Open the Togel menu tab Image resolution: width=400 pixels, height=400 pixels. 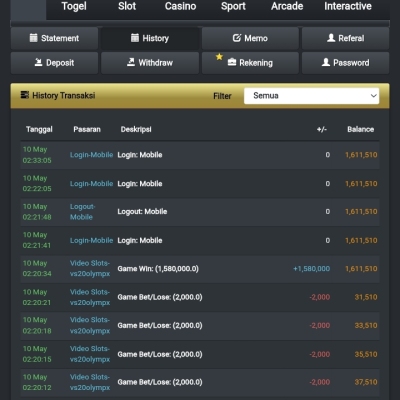point(74,6)
